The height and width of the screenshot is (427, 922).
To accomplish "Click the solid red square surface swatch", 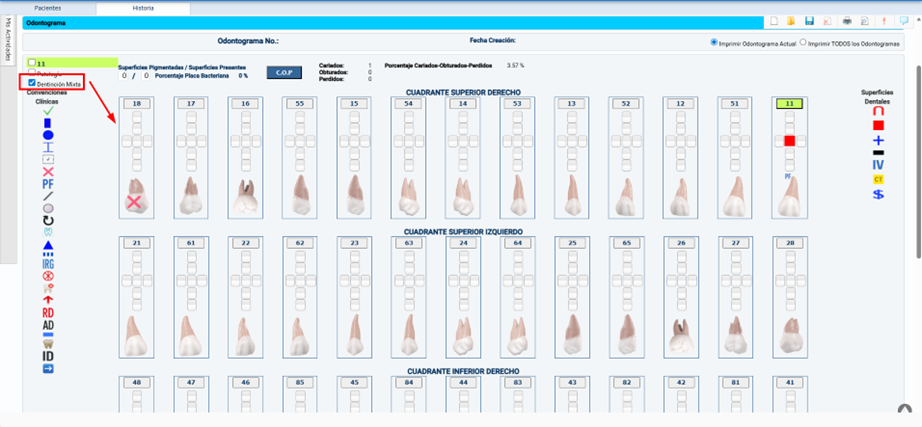I will point(878,126).
